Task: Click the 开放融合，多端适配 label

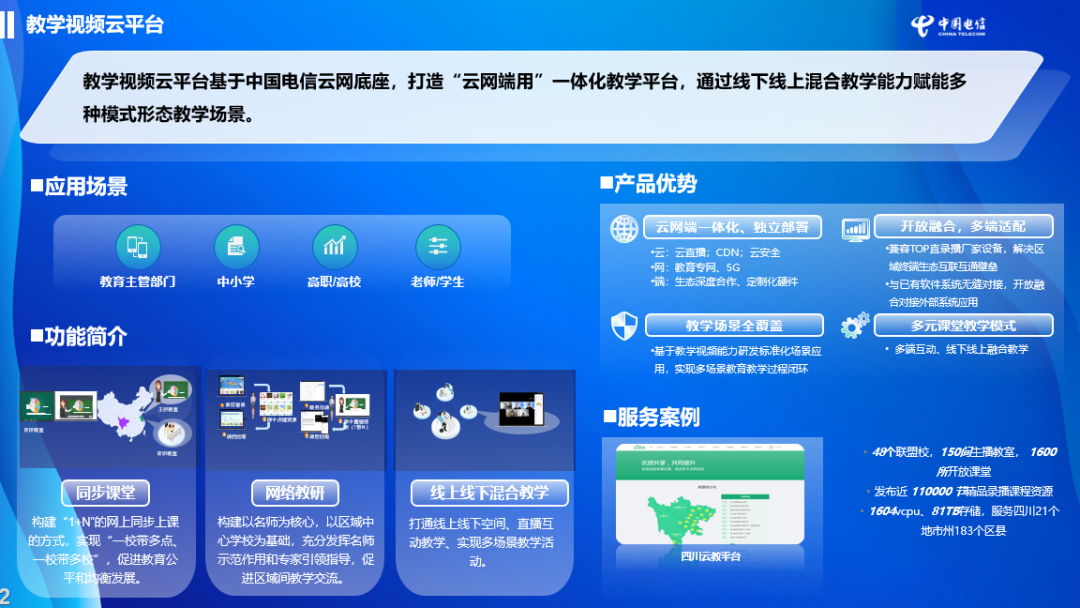Action: 963,227
